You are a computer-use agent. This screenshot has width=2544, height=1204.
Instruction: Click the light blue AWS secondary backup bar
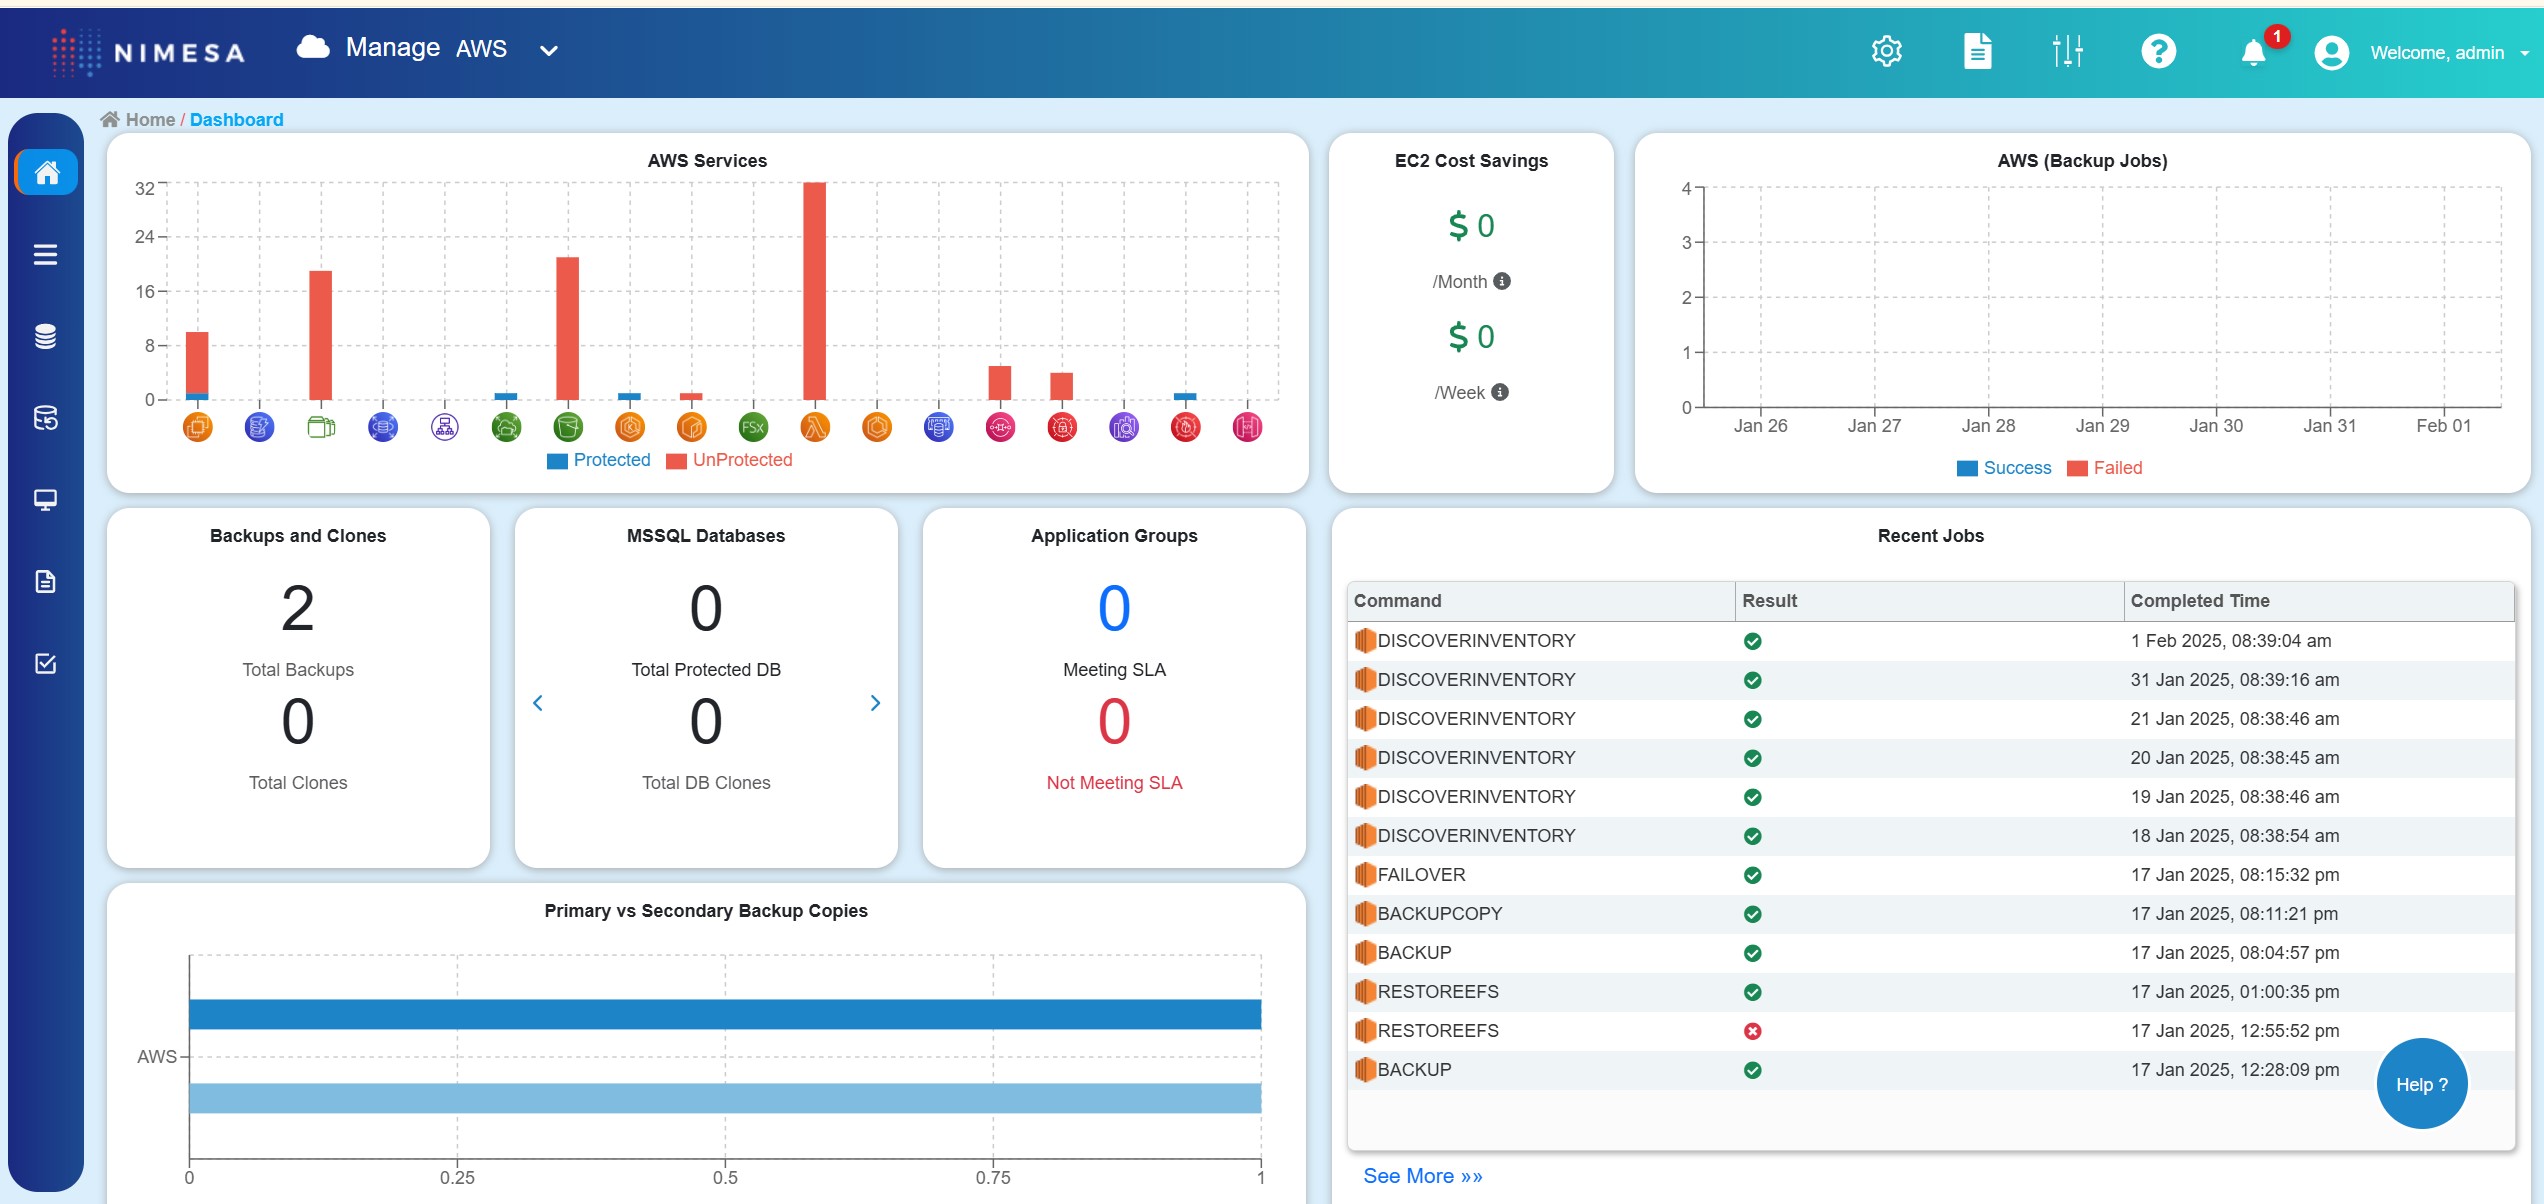pyautogui.click(x=725, y=1098)
